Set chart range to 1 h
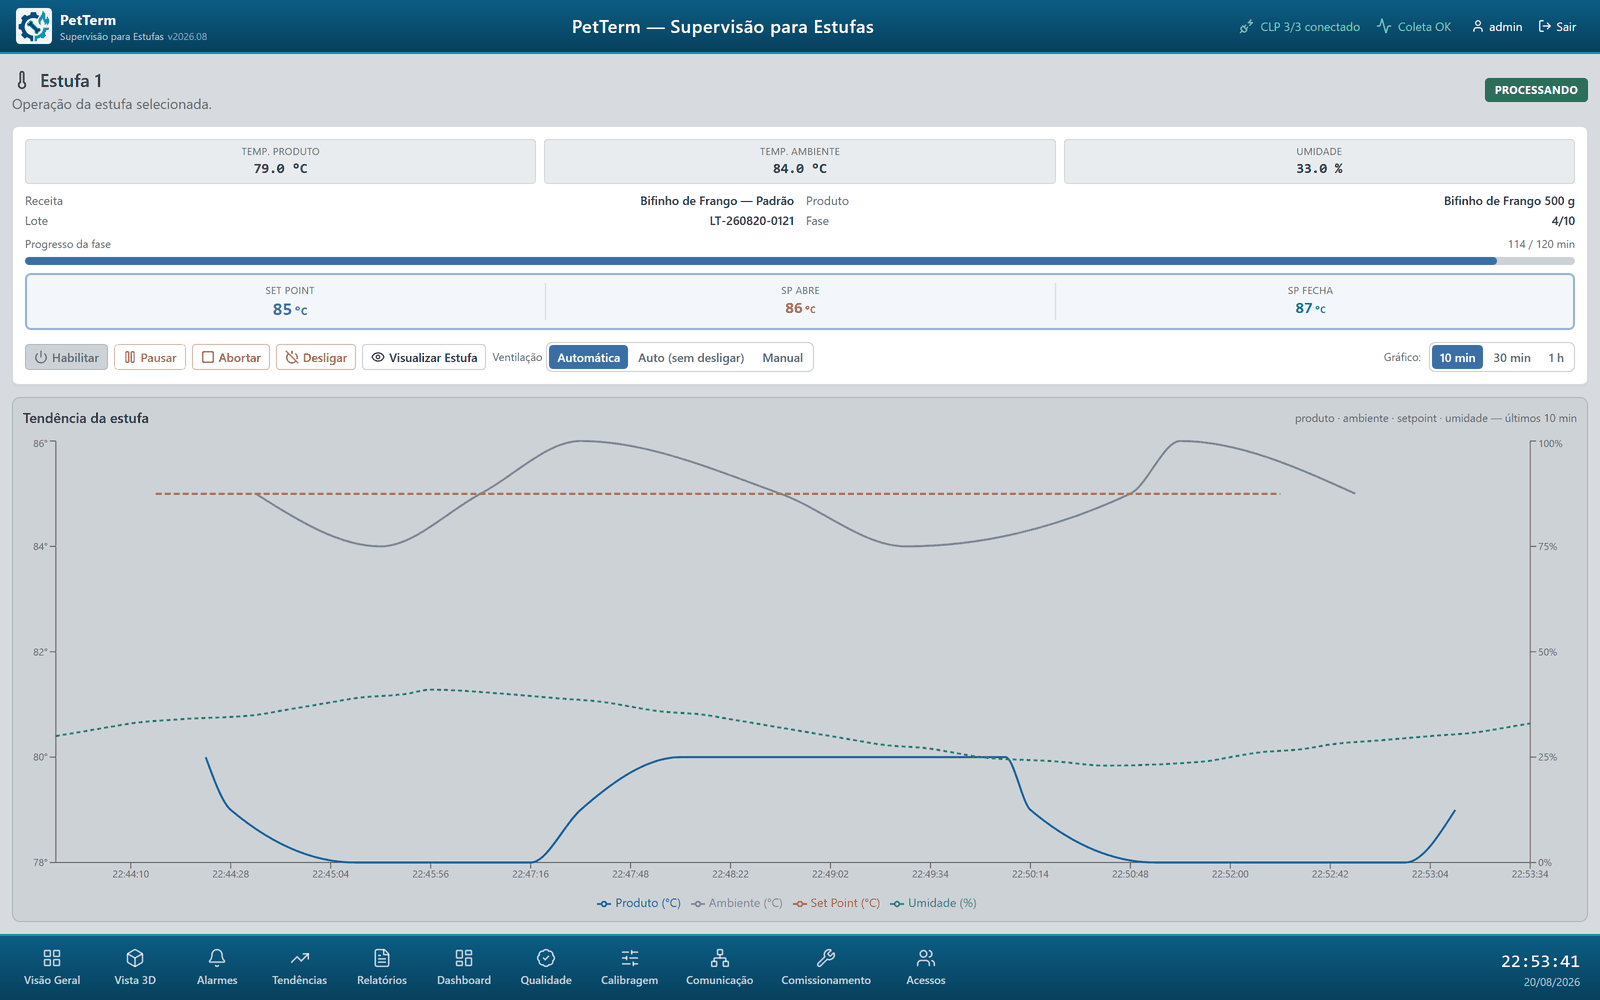The height and width of the screenshot is (1000, 1600). [1556, 358]
